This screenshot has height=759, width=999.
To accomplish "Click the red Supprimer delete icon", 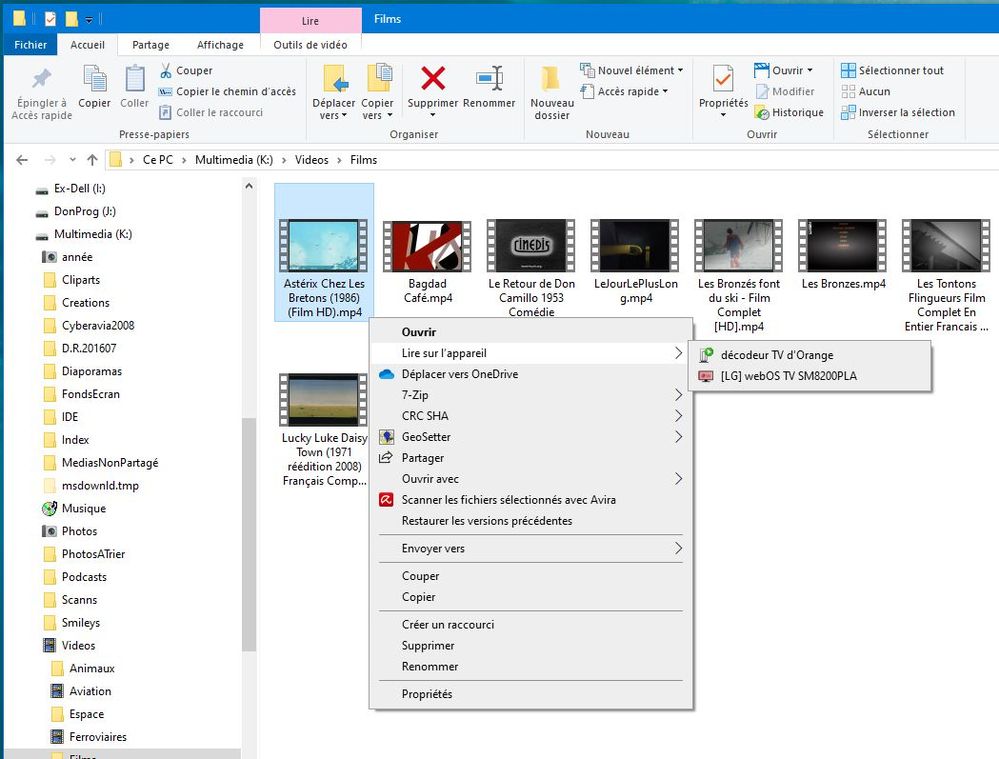I will coord(432,79).
